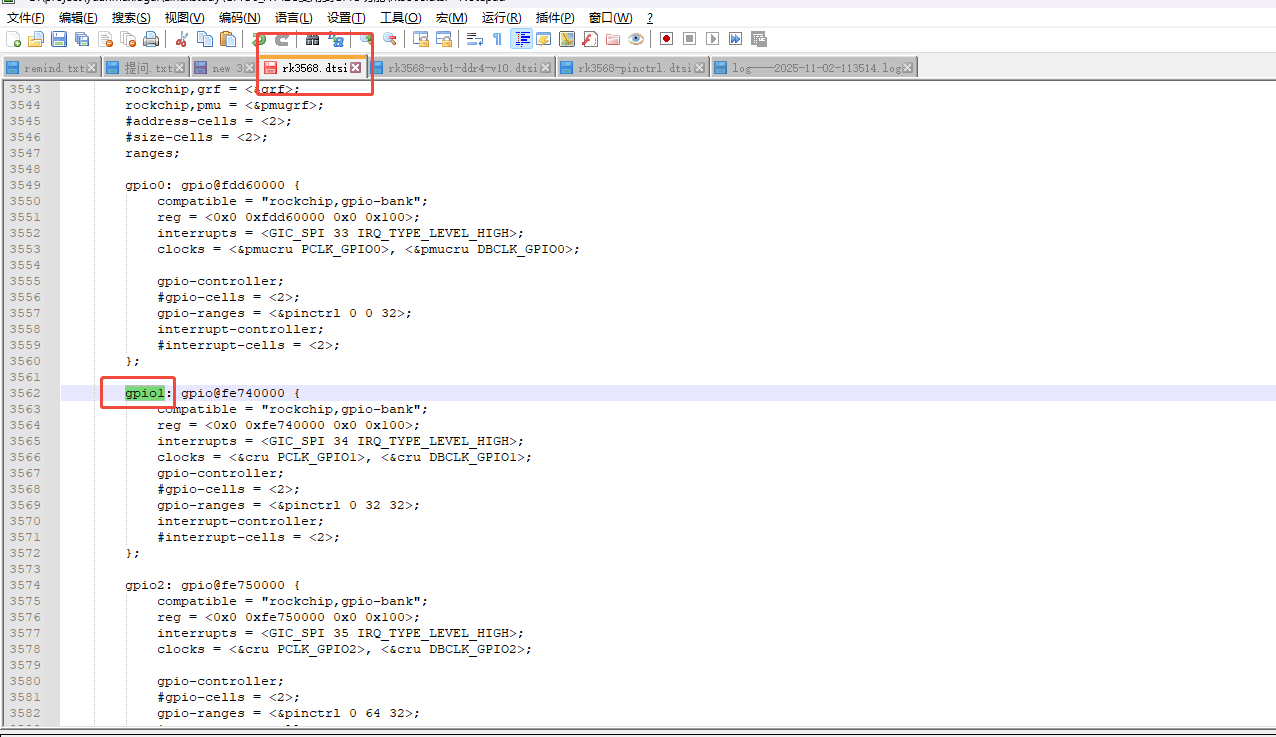Viewport: 1276px width, 737px height.
Task: Open the 宏(M) menu
Action: pos(451,18)
